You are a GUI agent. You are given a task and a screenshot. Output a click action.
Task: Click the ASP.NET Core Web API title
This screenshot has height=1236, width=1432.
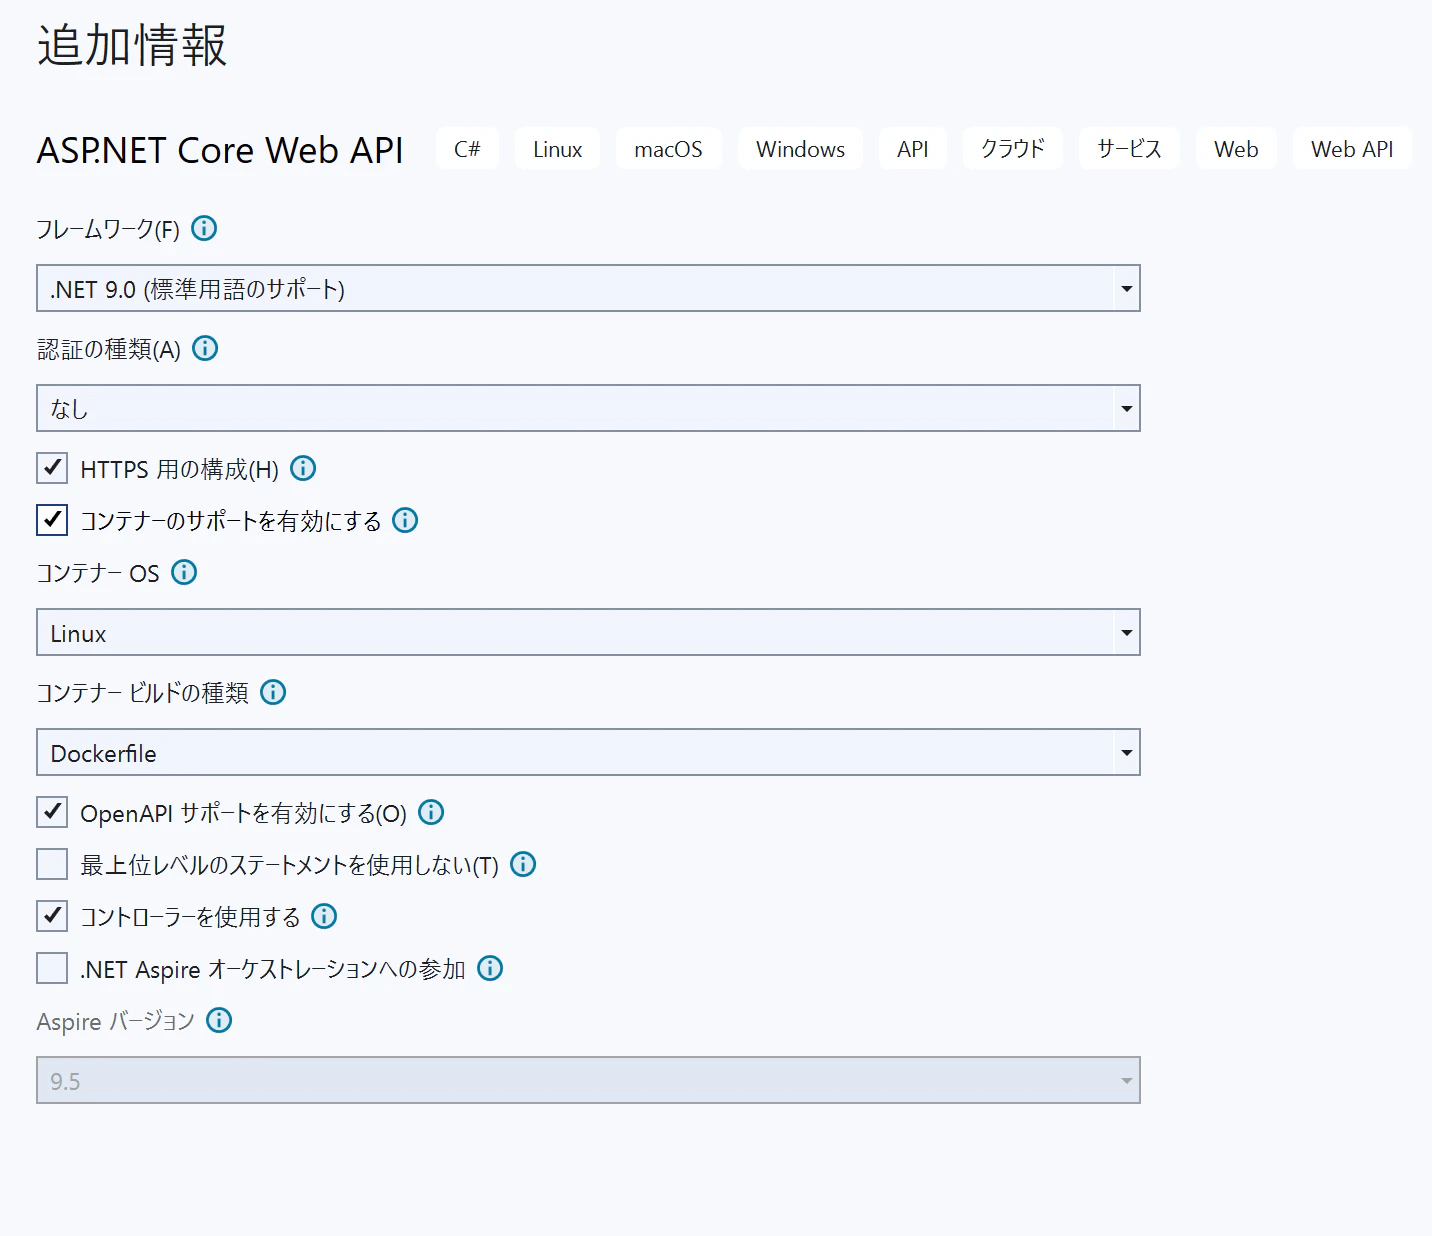(220, 150)
